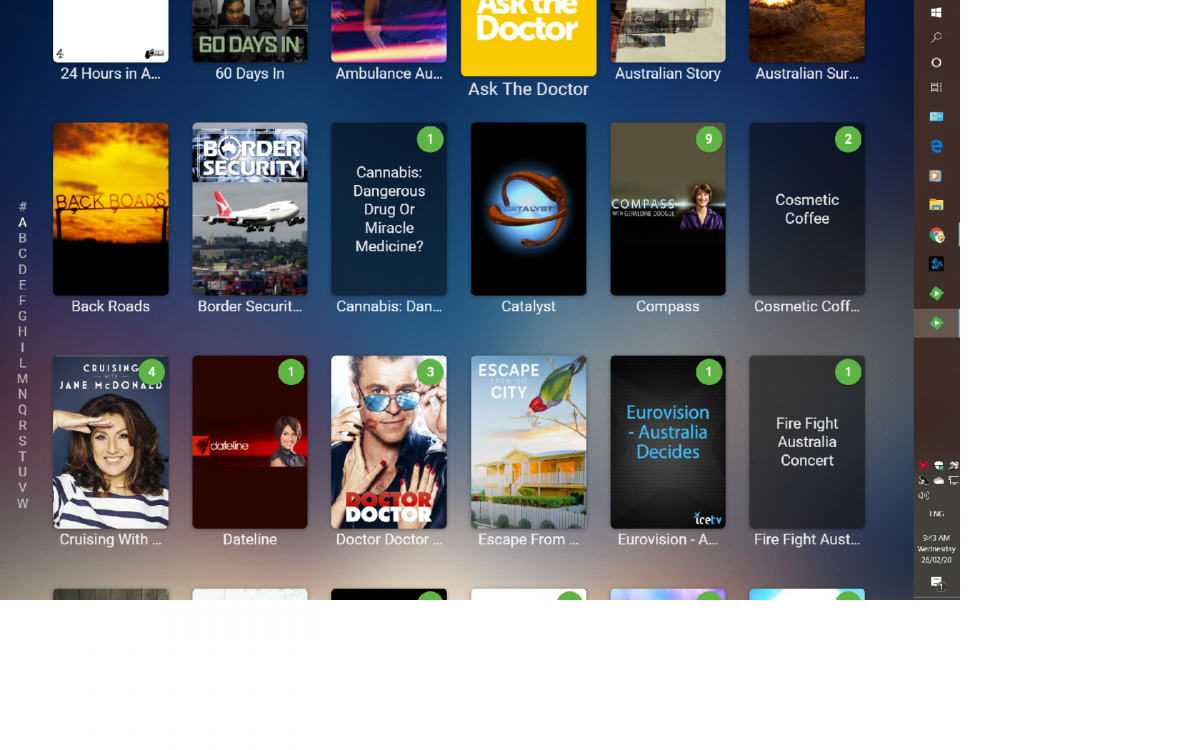Open the Windows Start menu
This screenshot has height=750, width=1200.
(936, 13)
